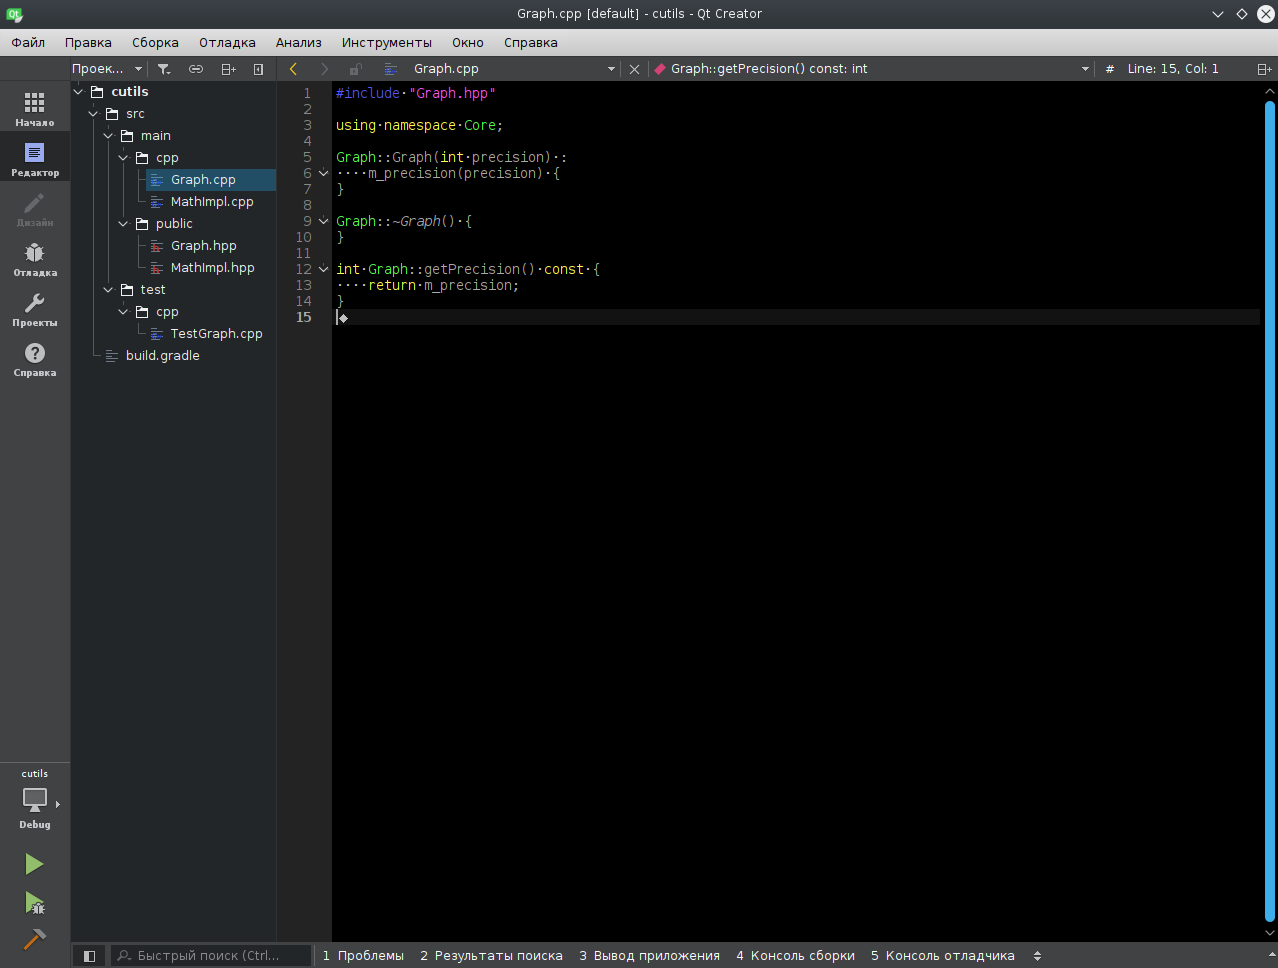Image resolution: width=1278 pixels, height=968 pixels.
Task: Start debugging with the bug-play icon
Action: [34, 904]
